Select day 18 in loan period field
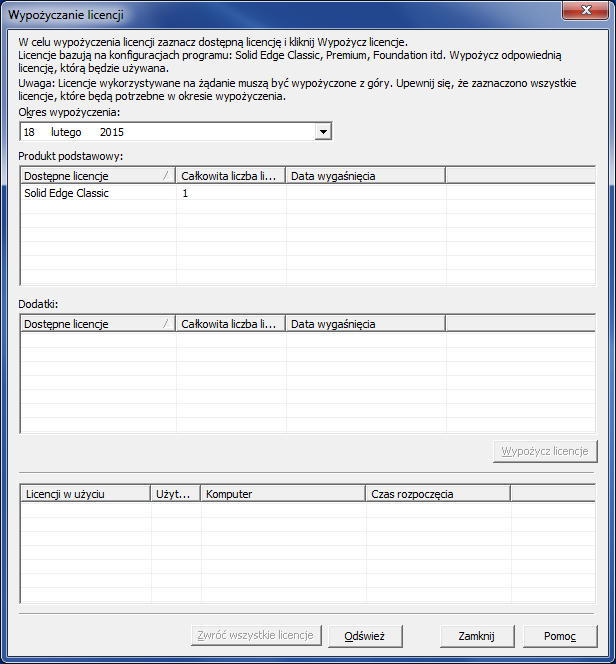This screenshot has width=616, height=664. coord(29,132)
